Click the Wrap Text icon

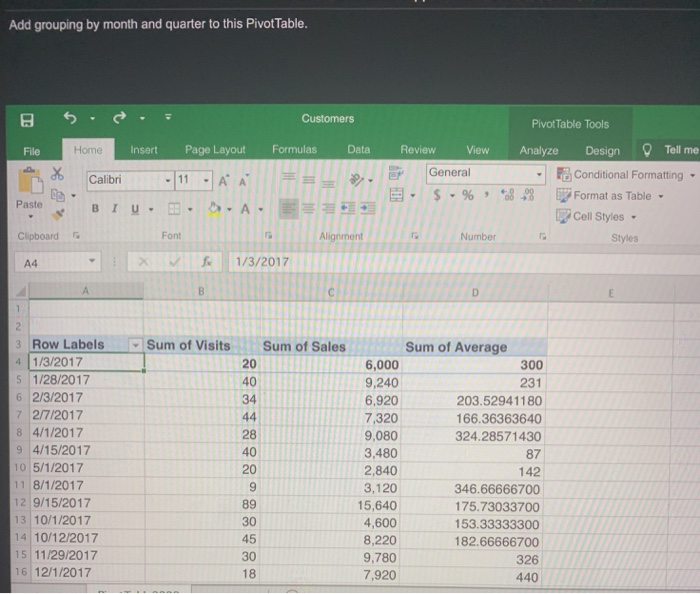point(396,172)
